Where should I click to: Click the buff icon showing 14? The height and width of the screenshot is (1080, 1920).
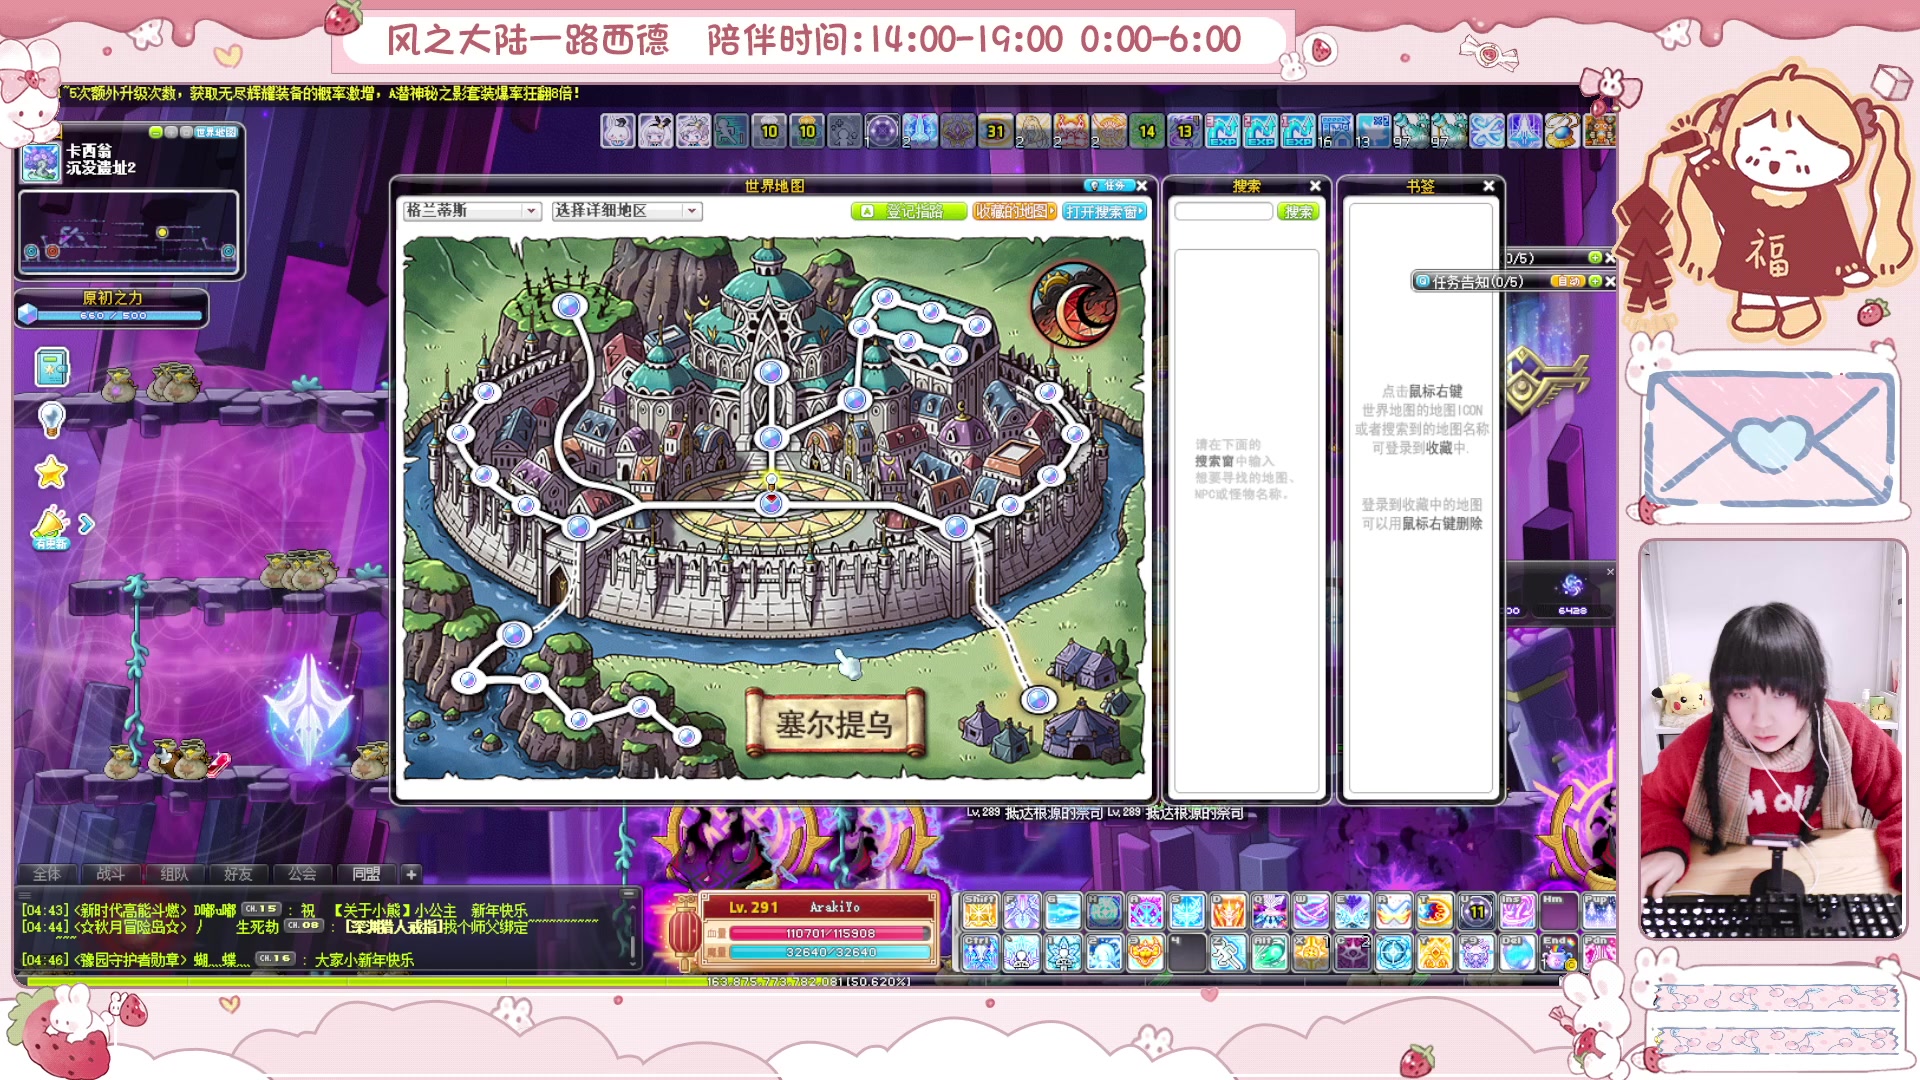click(1147, 131)
